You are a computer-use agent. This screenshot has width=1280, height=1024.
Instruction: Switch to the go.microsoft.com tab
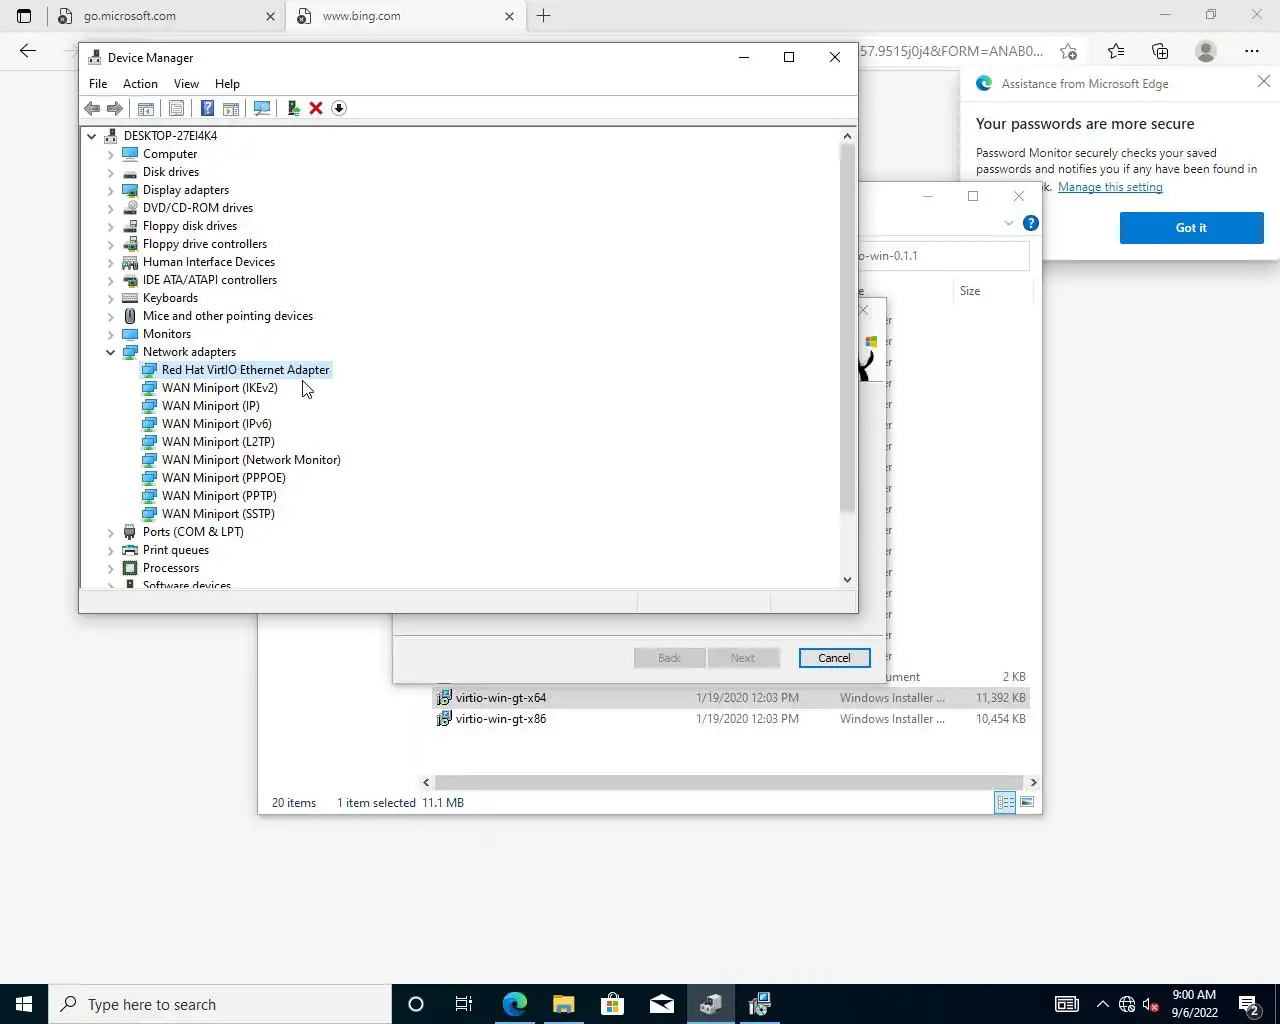click(166, 16)
